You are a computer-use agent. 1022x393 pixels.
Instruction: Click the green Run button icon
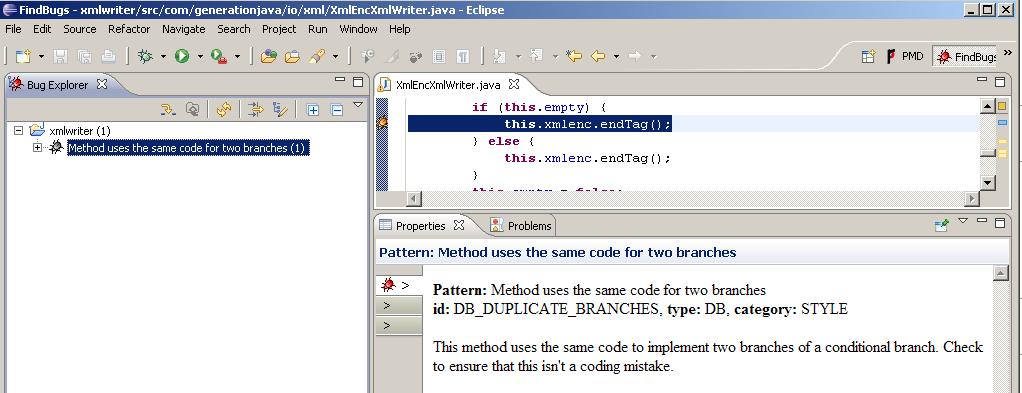[x=181, y=57]
